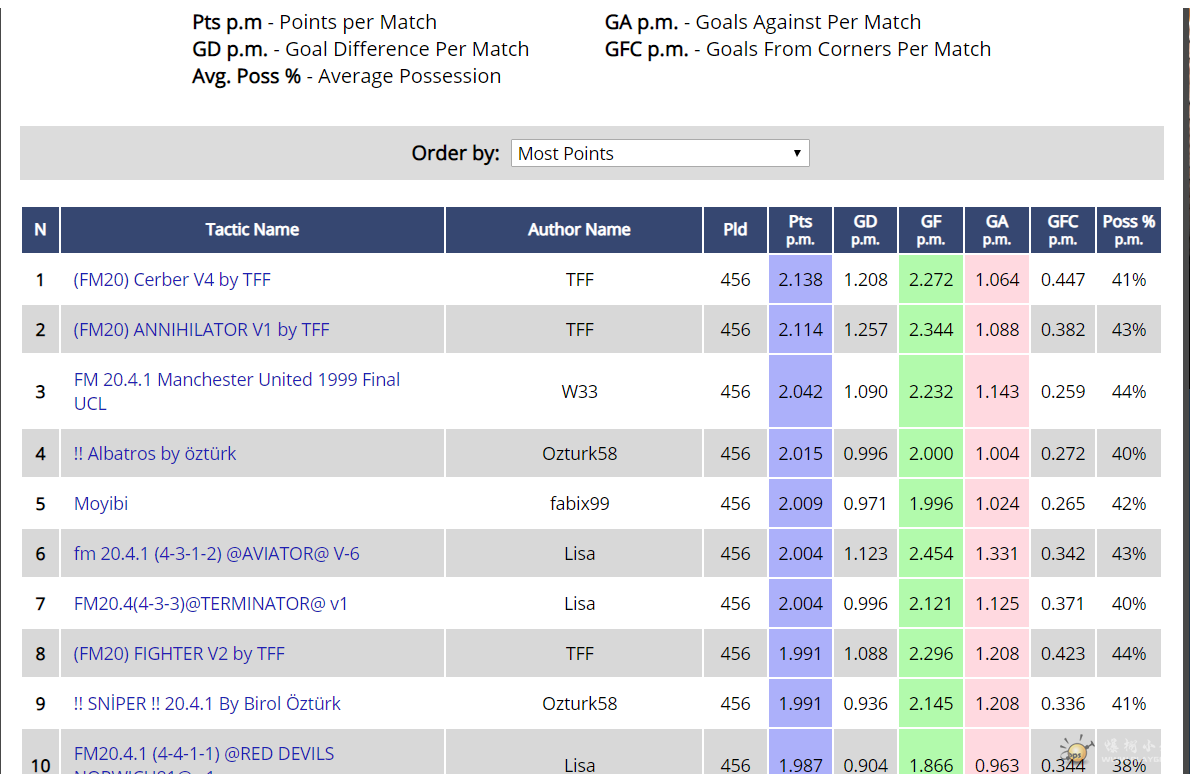Click the Tactic Name column header
Image resolution: width=1190 pixels, height=774 pixels.
coord(252,230)
